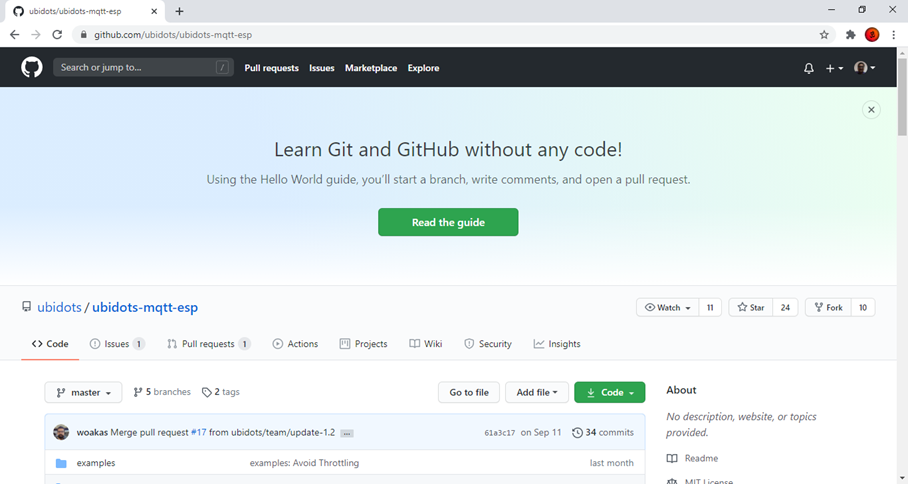The width and height of the screenshot is (908, 484).
Task: Open the ubidots owner link
Action: tap(59, 307)
